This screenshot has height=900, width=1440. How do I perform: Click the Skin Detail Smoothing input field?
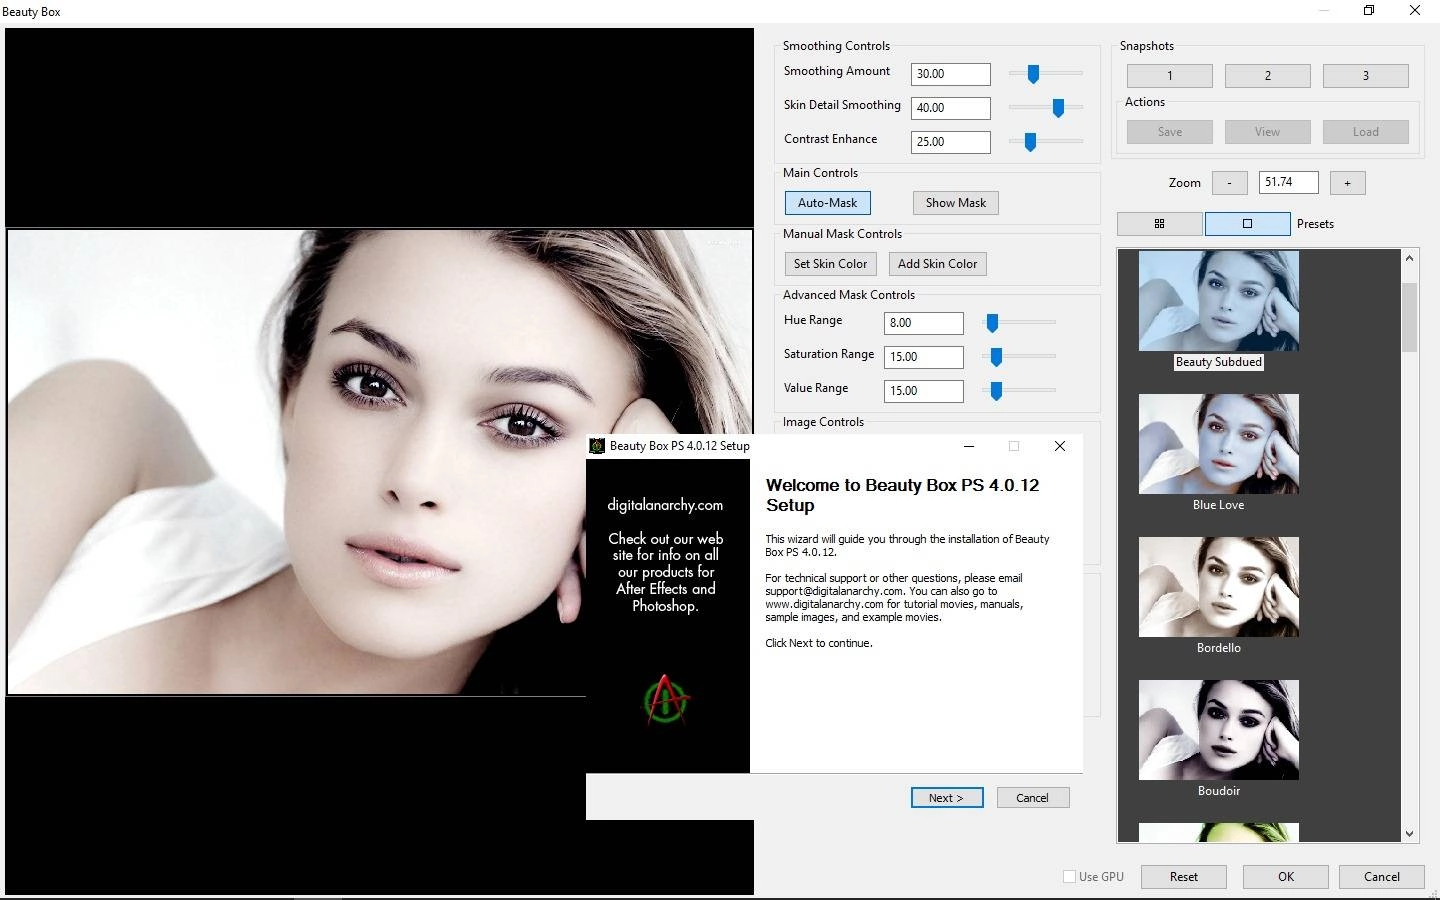click(950, 108)
